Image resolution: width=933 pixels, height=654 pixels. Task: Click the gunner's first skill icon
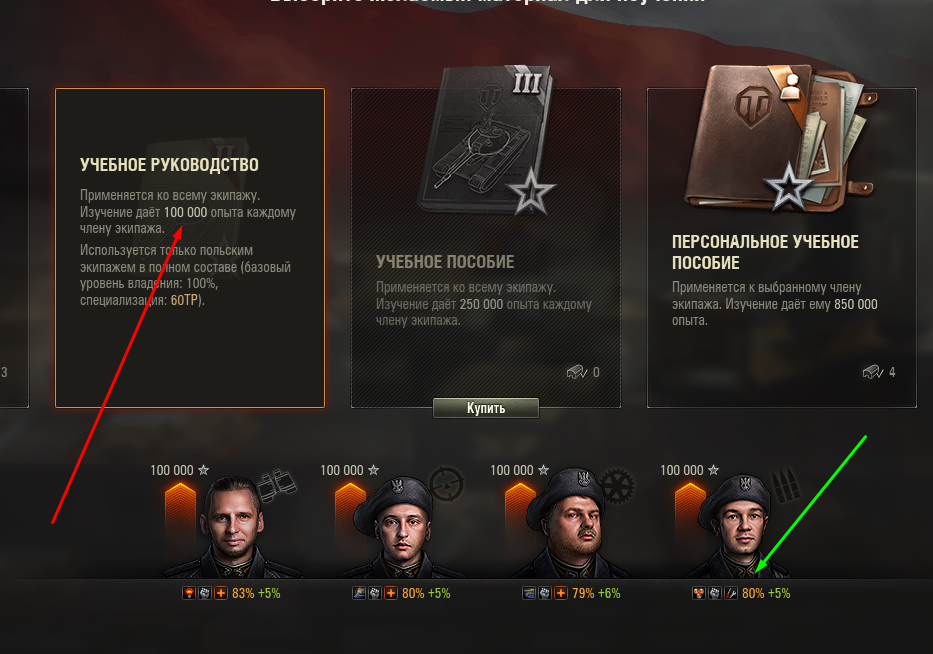pos(359,593)
